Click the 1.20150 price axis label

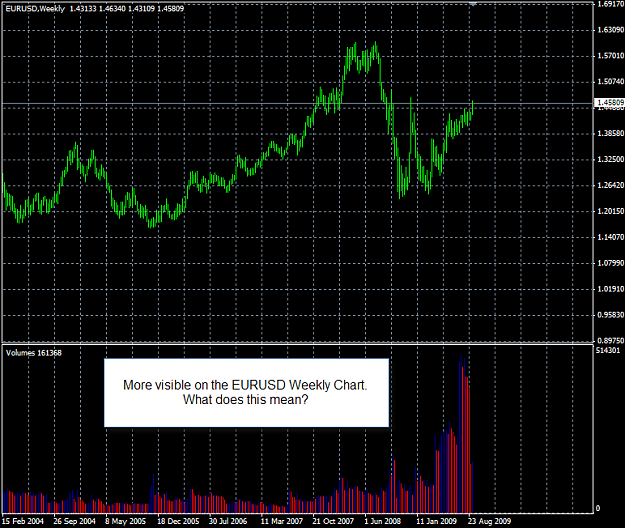point(610,211)
